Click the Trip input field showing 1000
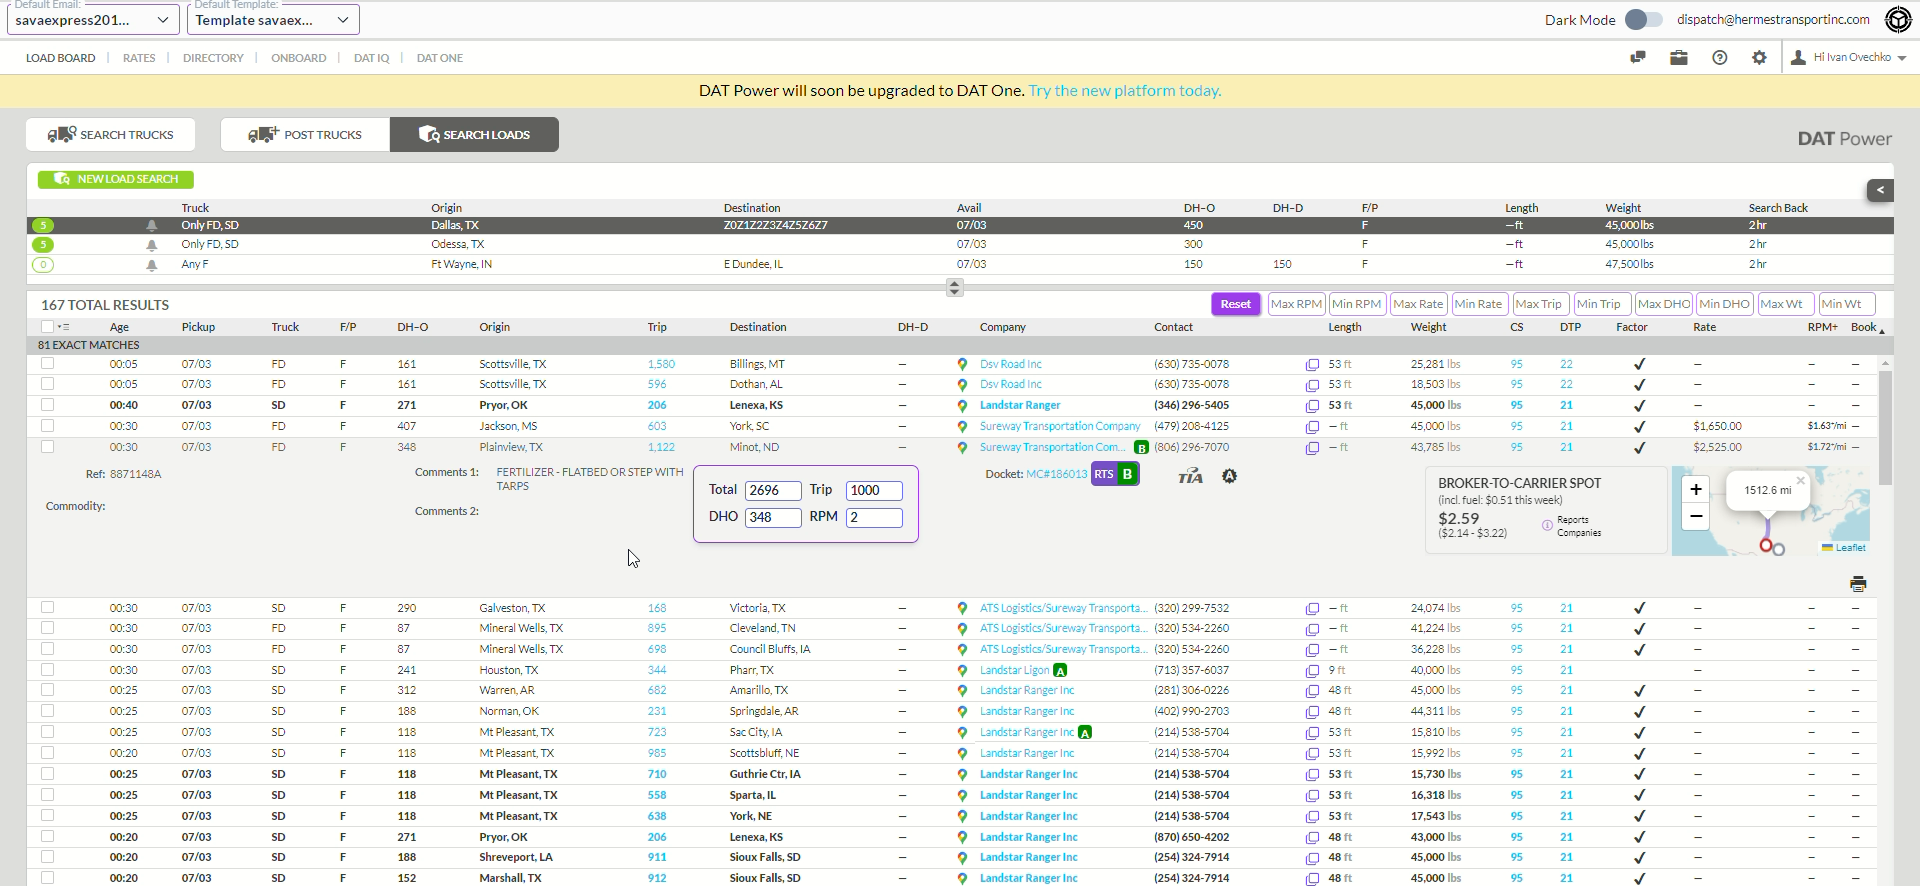This screenshot has height=886, width=1920. pyautogui.click(x=874, y=491)
